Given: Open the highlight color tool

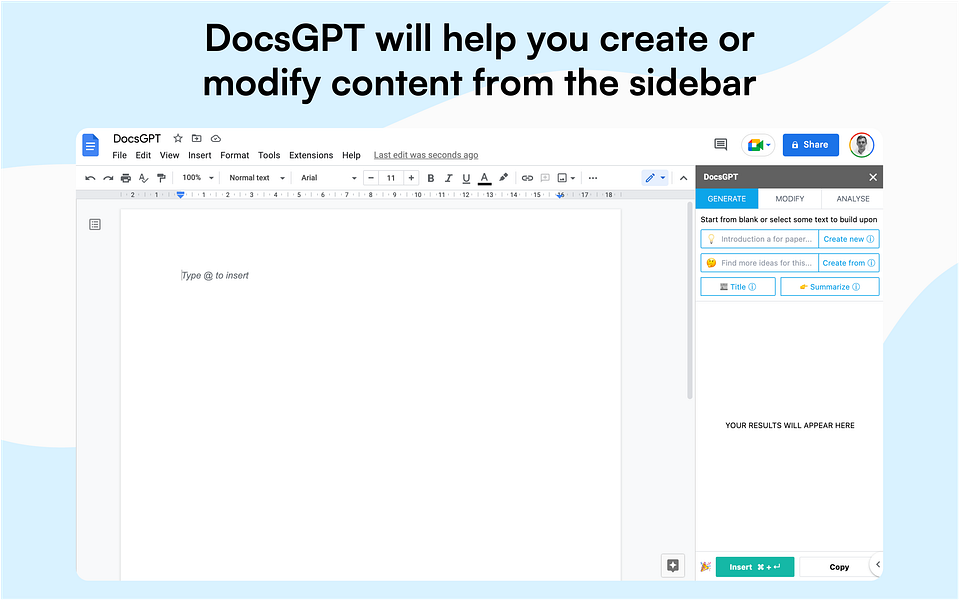Looking at the screenshot, I should [503, 178].
